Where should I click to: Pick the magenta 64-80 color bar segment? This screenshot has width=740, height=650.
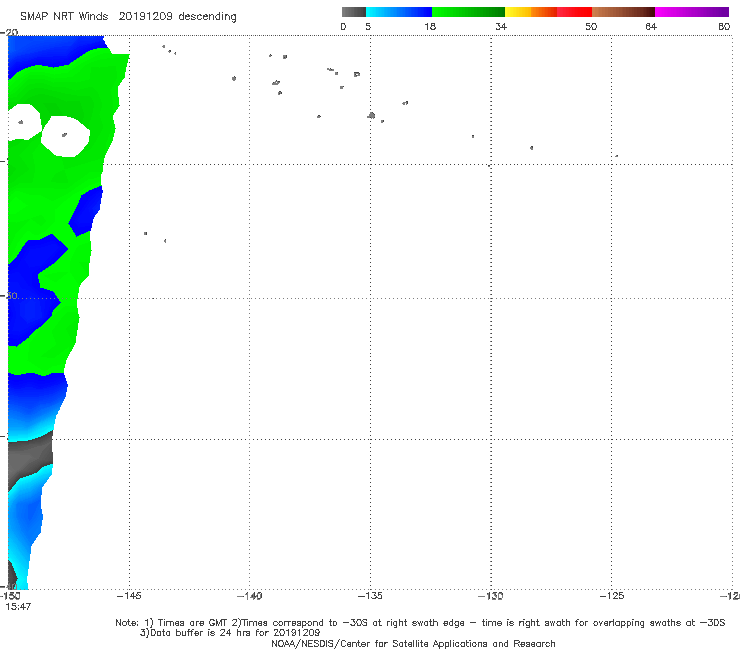[692, 12]
